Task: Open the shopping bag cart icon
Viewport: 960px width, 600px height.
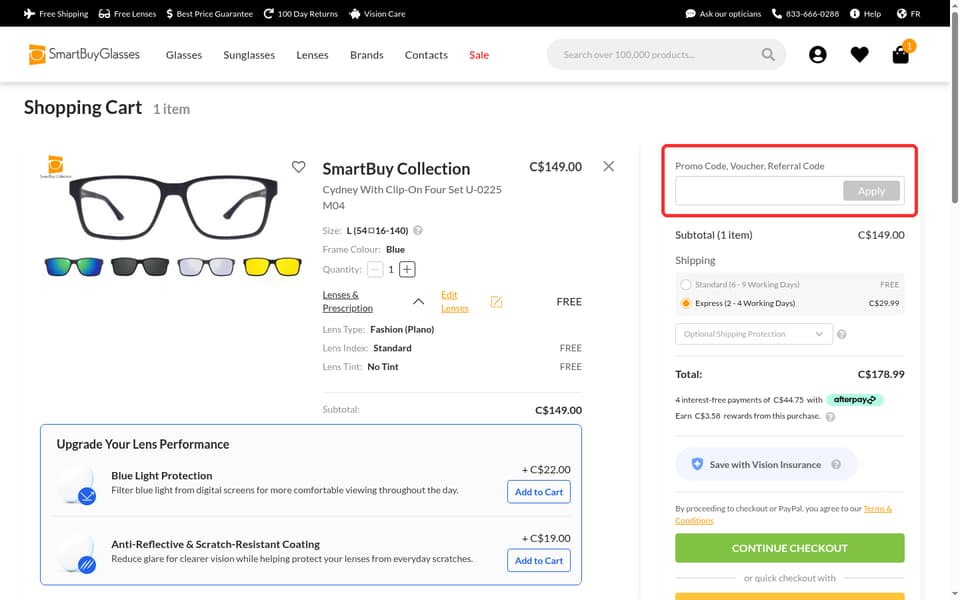Action: click(900, 54)
